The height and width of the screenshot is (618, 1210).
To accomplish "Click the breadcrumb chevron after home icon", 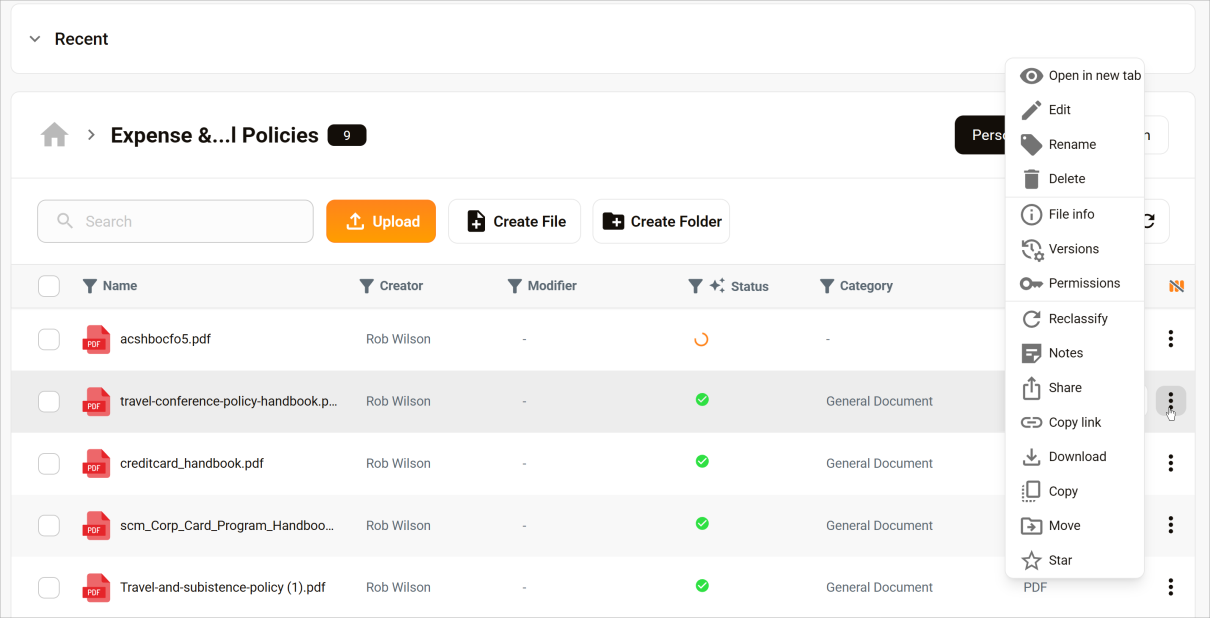I will click(x=91, y=135).
